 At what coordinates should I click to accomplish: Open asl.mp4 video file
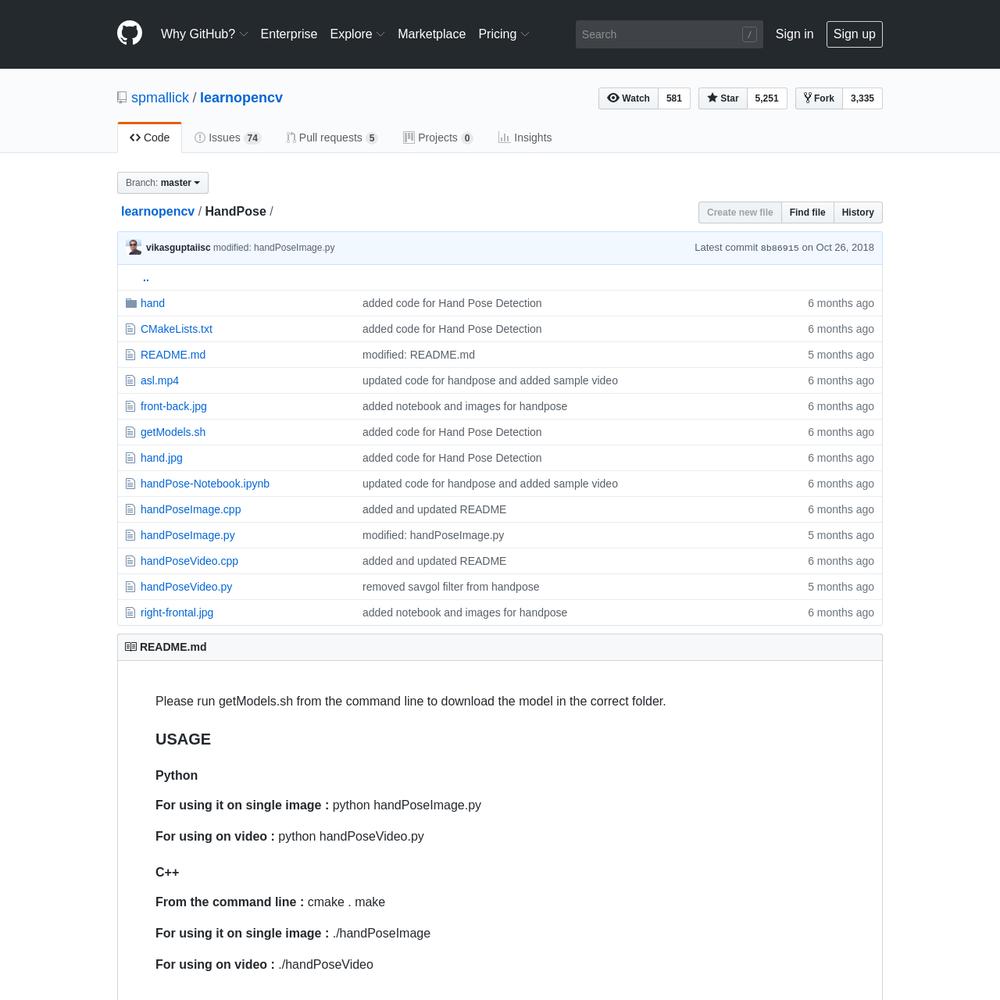[x=159, y=381]
